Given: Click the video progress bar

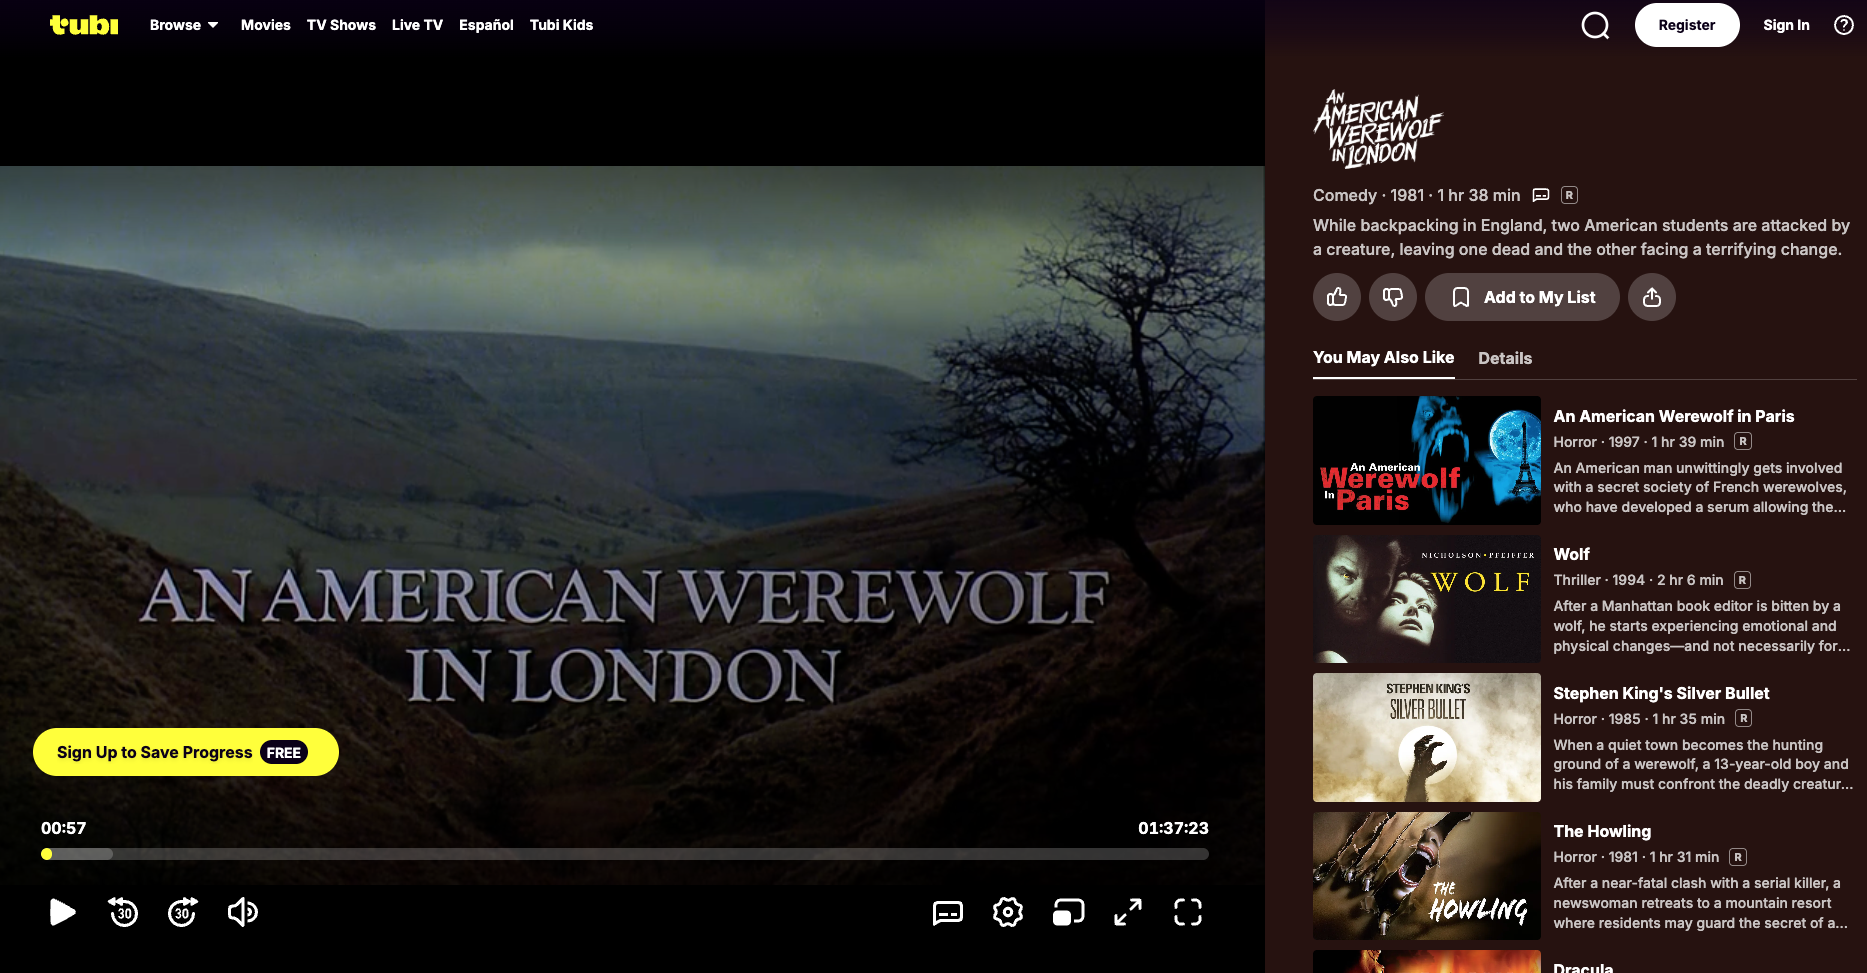Looking at the screenshot, I should click(625, 854).
